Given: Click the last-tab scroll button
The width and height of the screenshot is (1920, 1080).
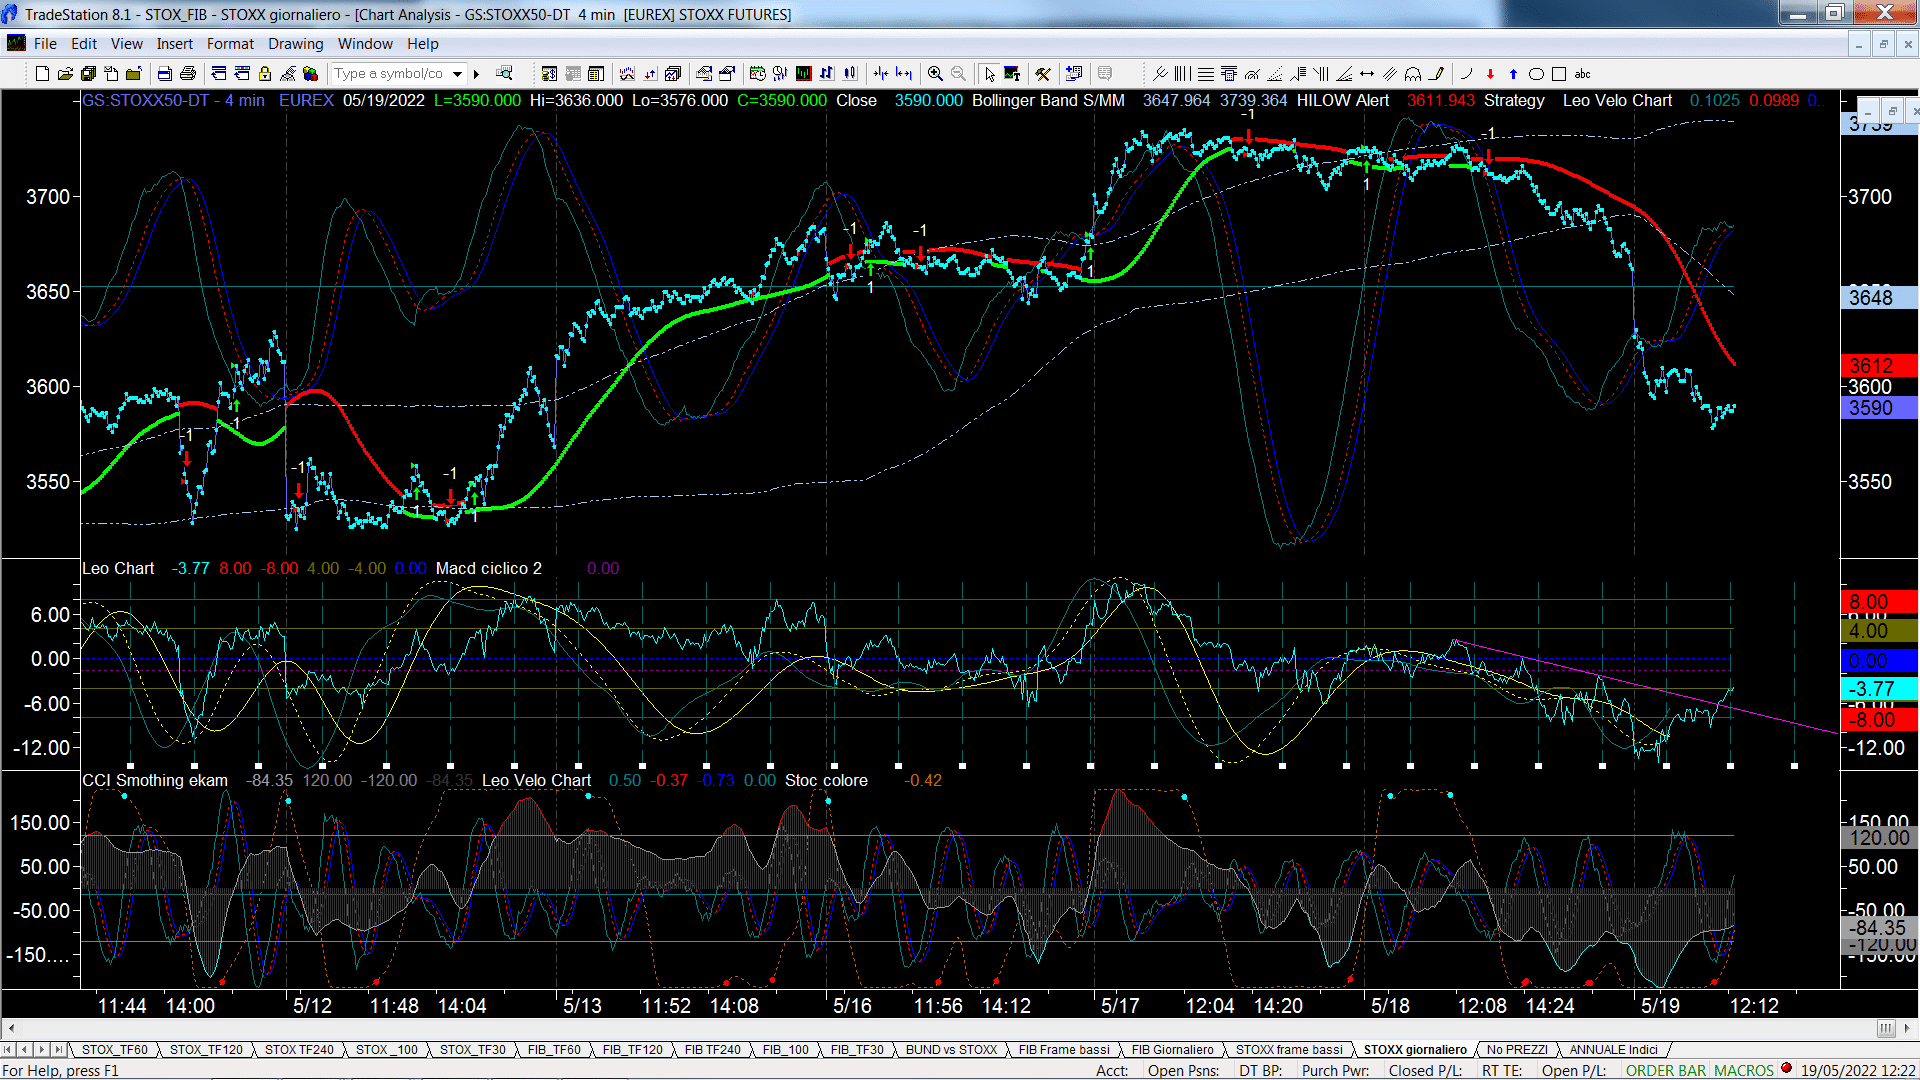Looking at the screenshot, I should (59, 1049).
